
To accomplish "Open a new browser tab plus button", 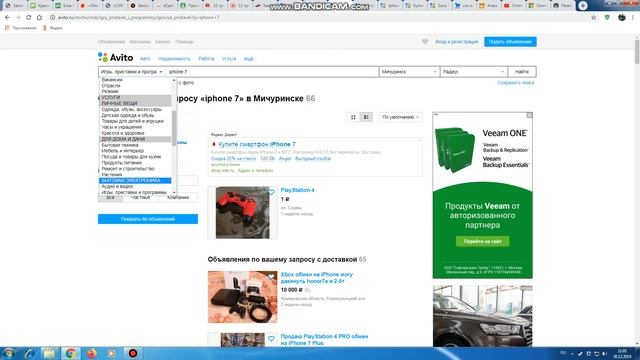I will (x=582, y=6).
